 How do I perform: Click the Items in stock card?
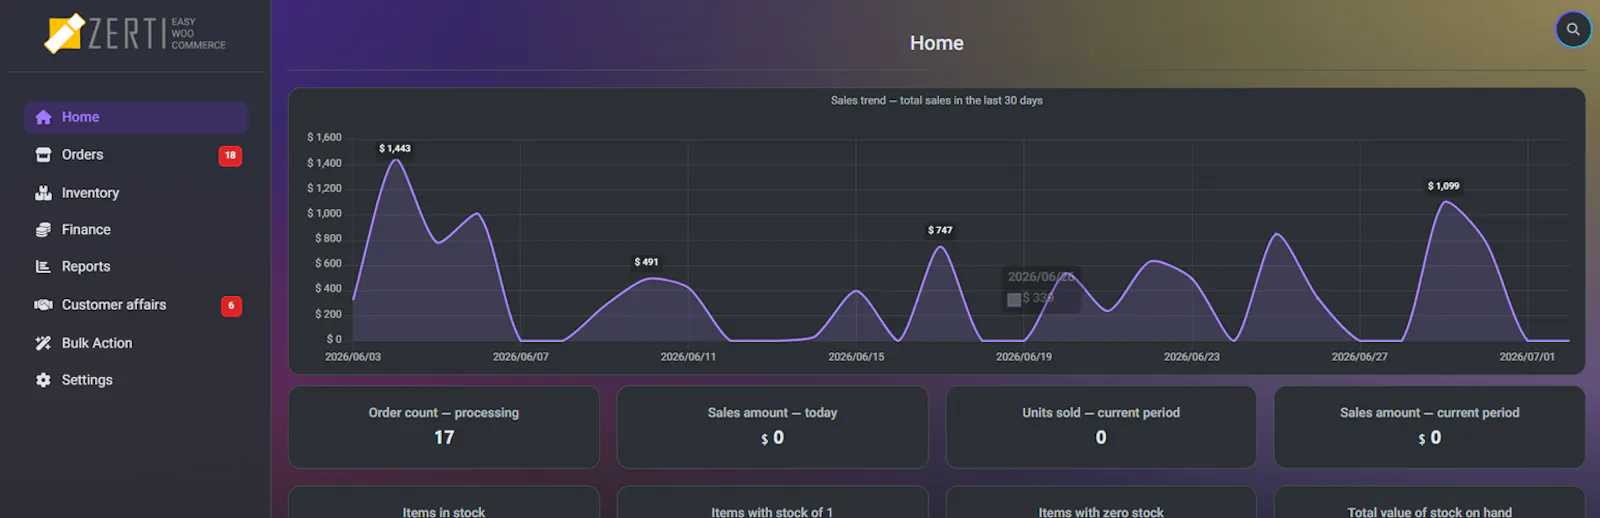coord(444,503)
